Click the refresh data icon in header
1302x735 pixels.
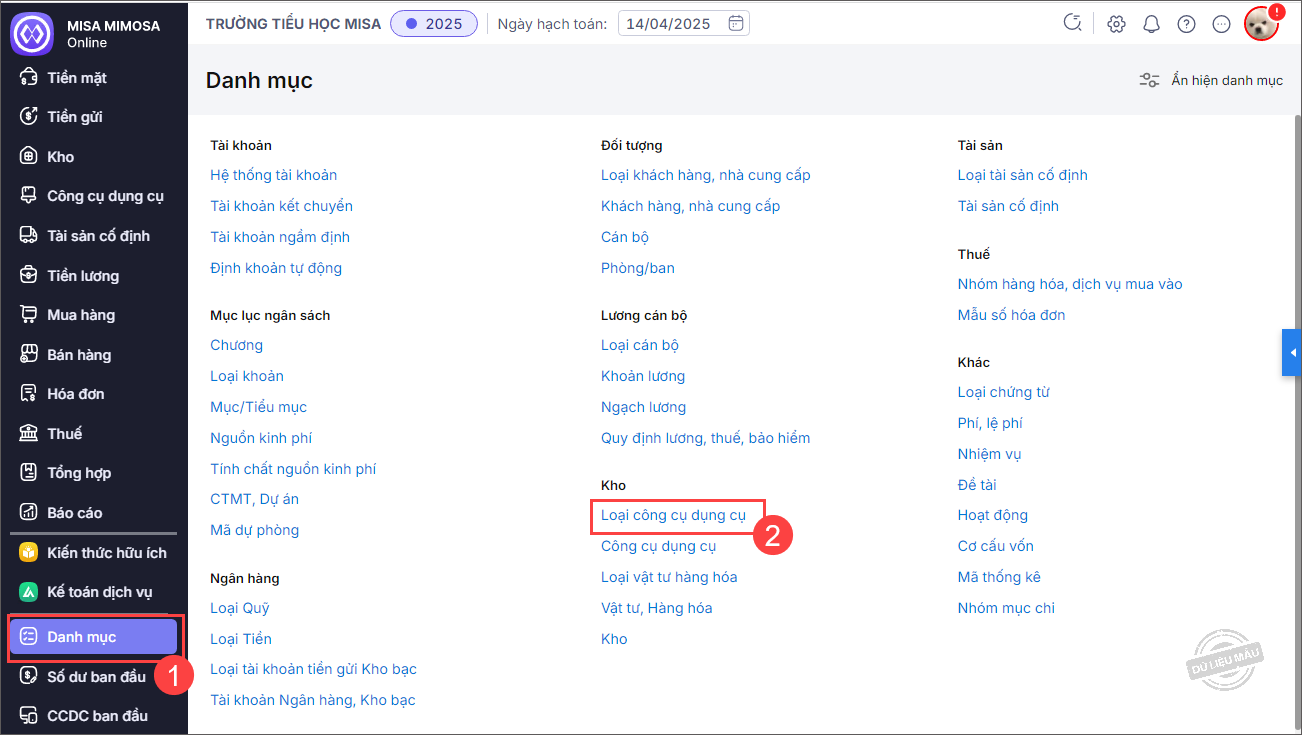coord(1073,23)
